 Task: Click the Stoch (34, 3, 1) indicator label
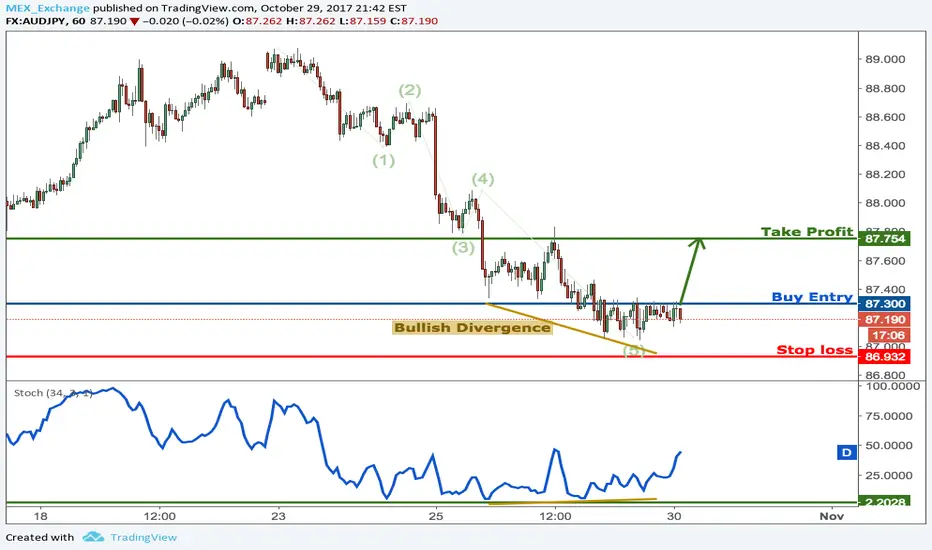pos(53,393)
